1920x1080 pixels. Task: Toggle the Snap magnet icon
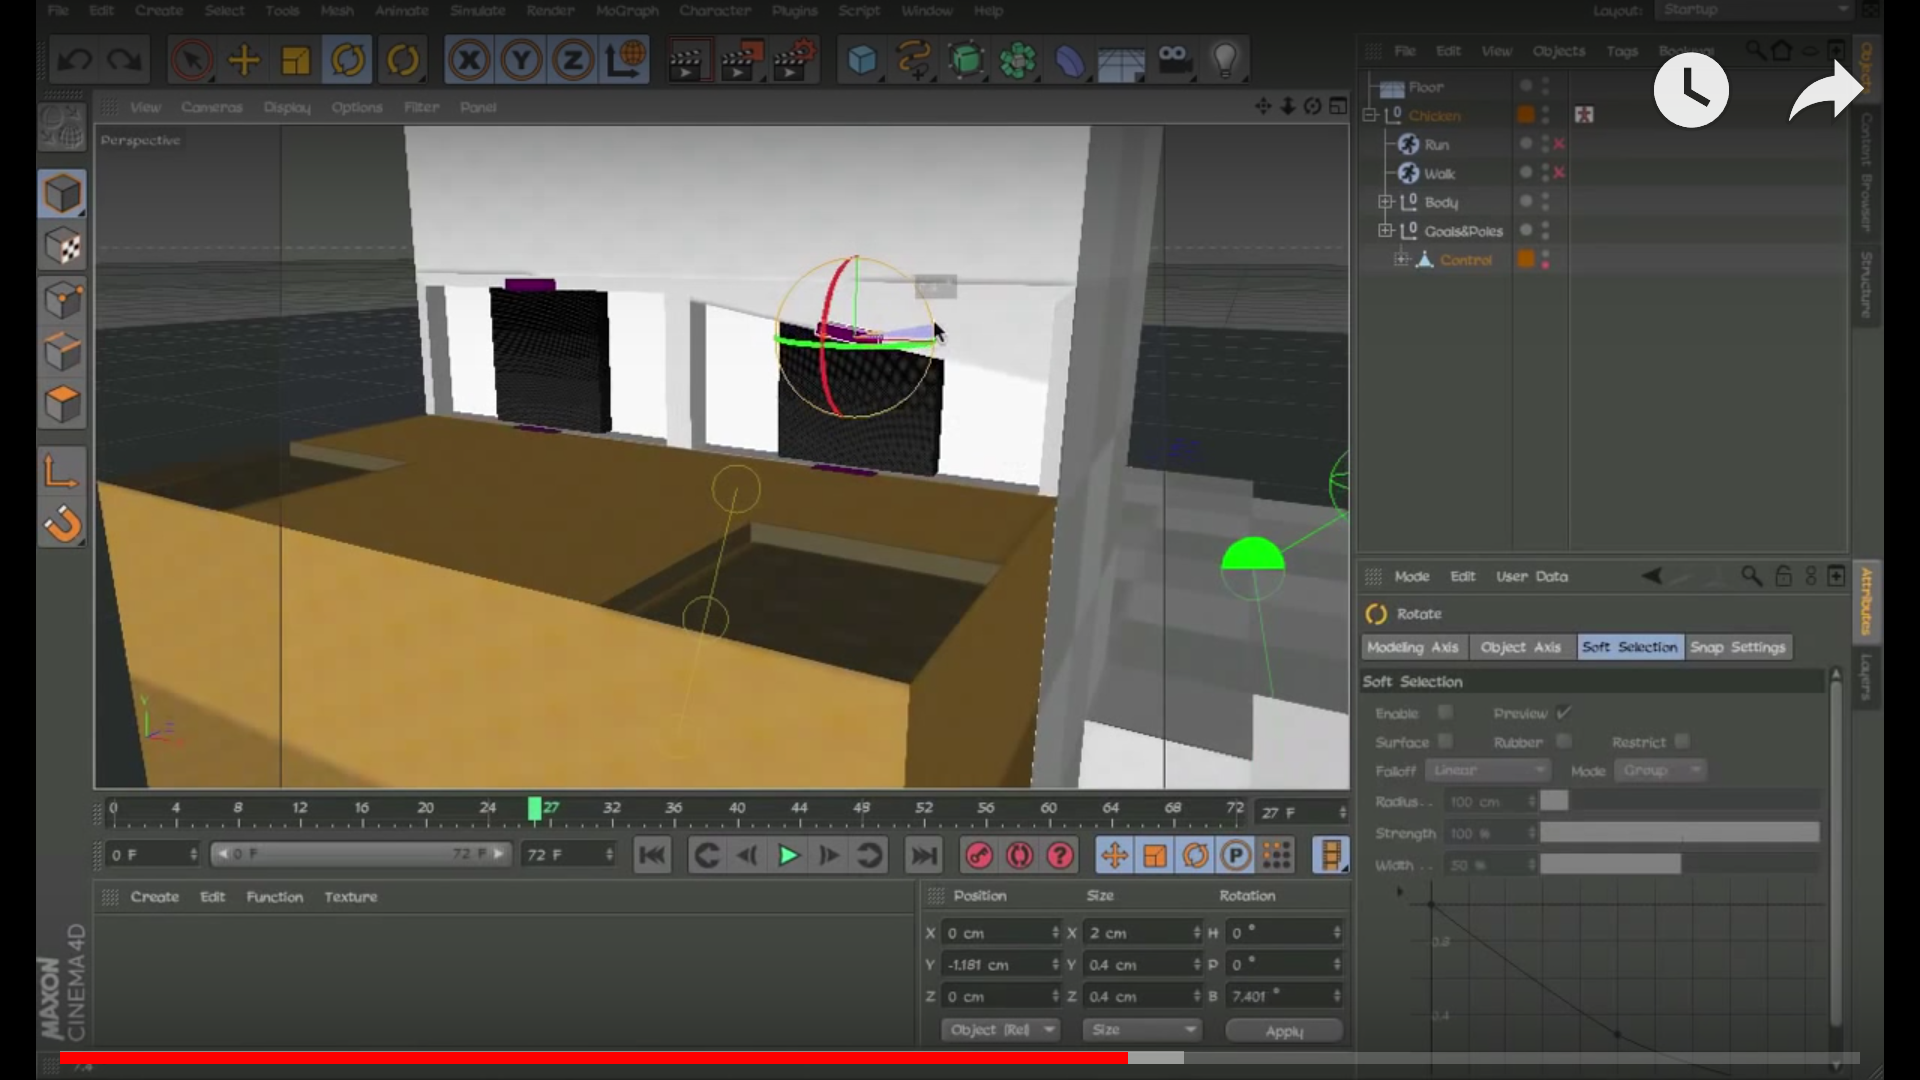(63, 524)
